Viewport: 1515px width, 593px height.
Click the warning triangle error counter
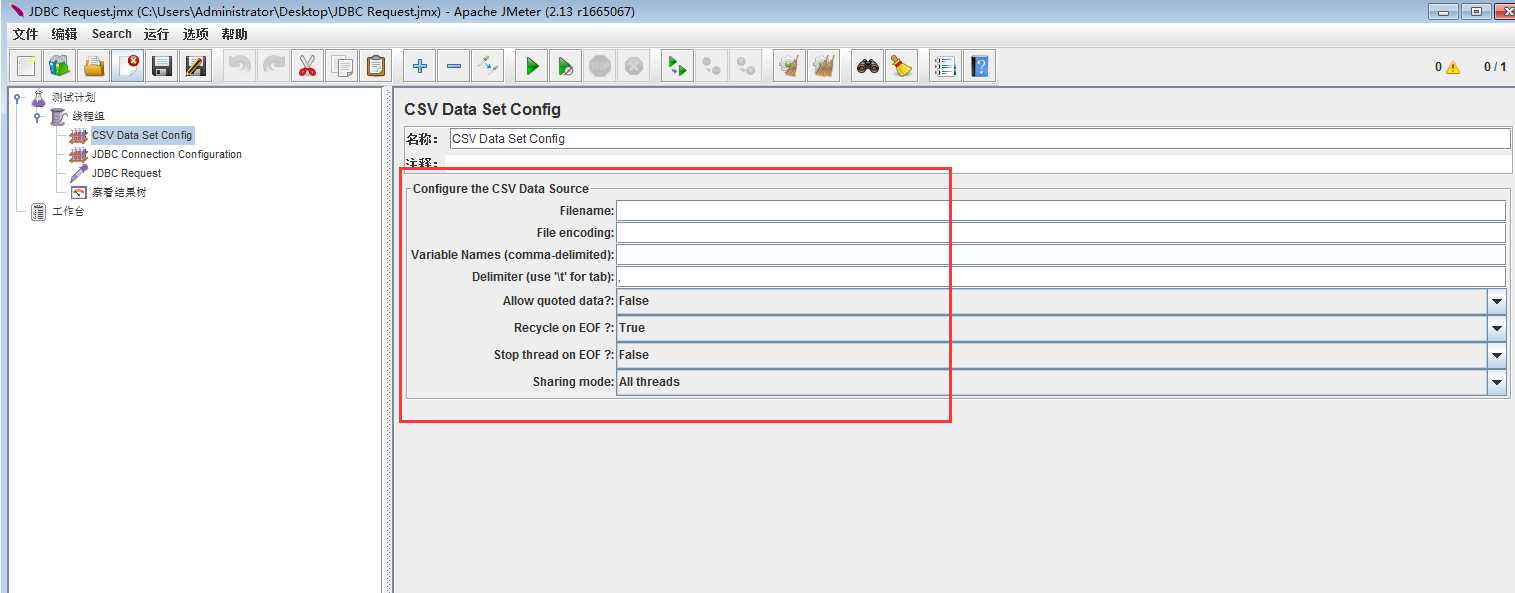tap(1452, 67)
